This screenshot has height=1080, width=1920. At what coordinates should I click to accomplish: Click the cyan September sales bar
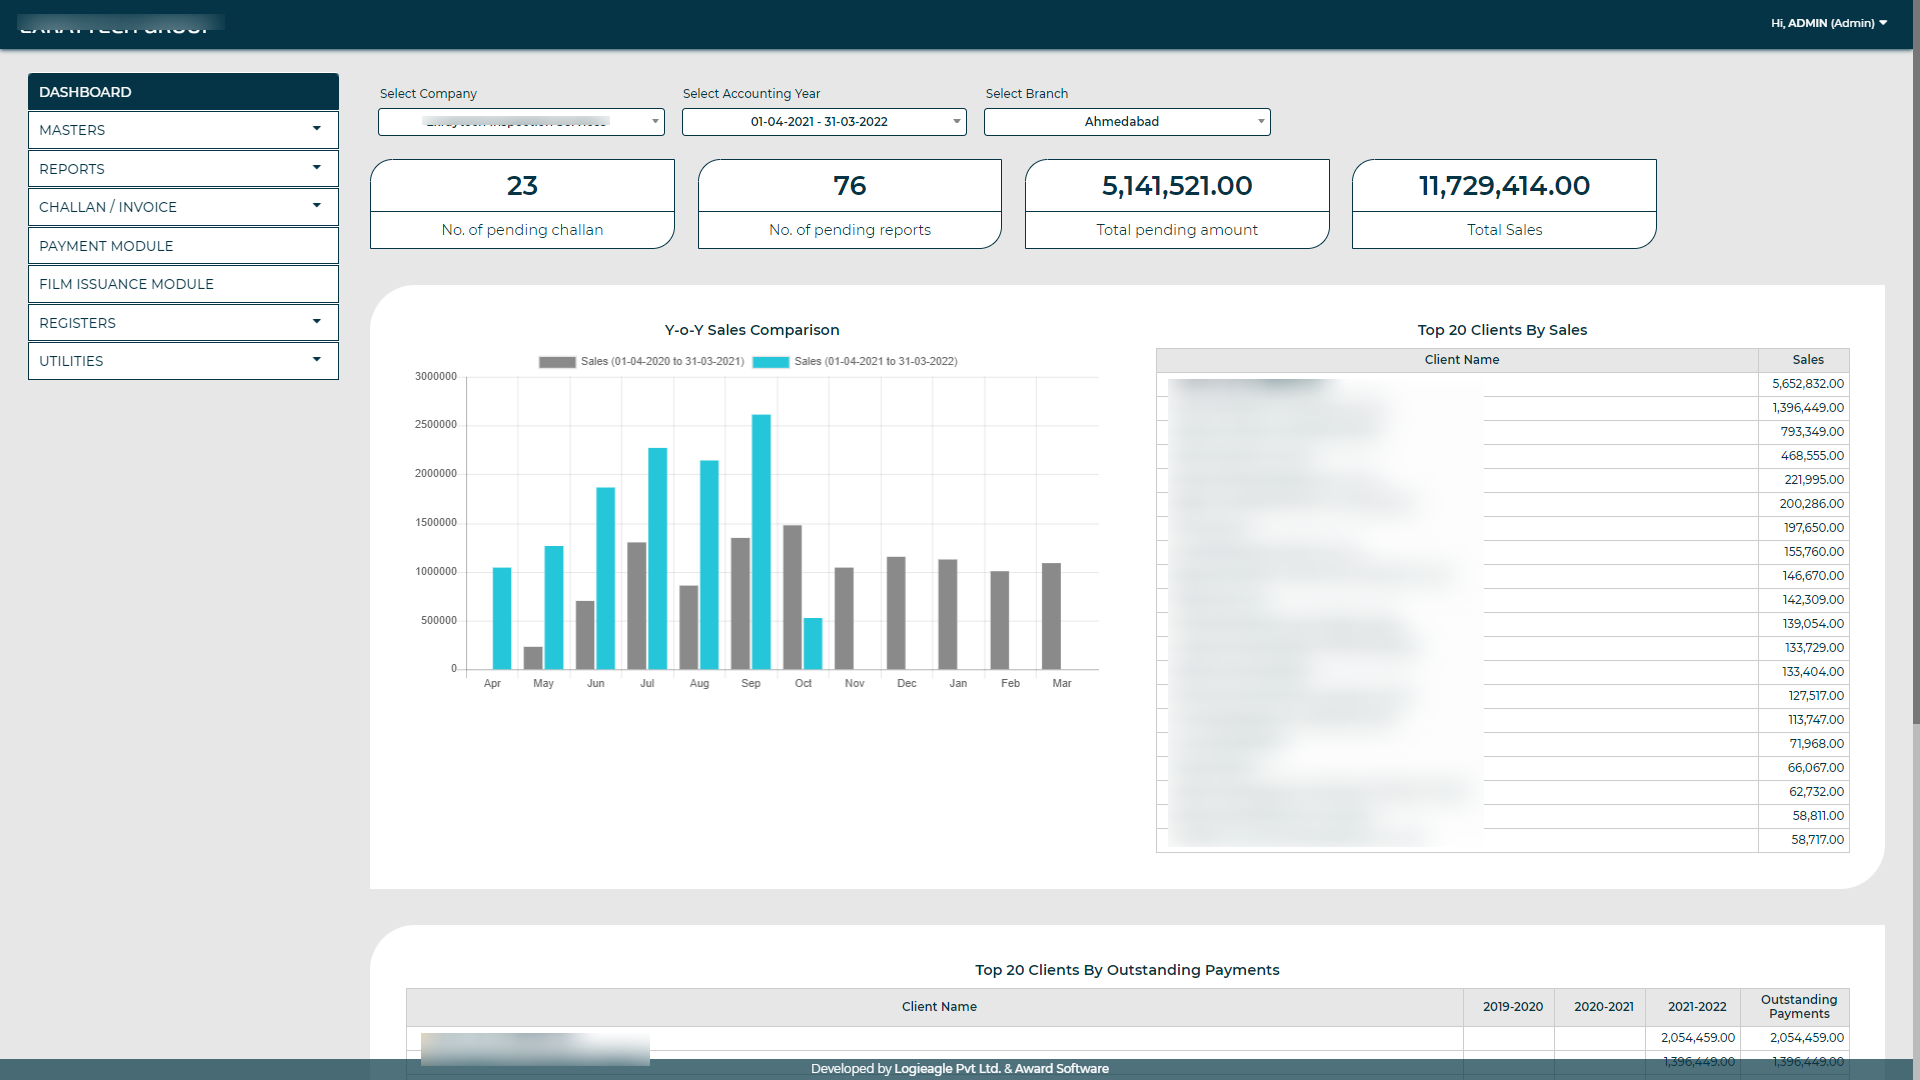pyautogui.click(x=761, y=541)
